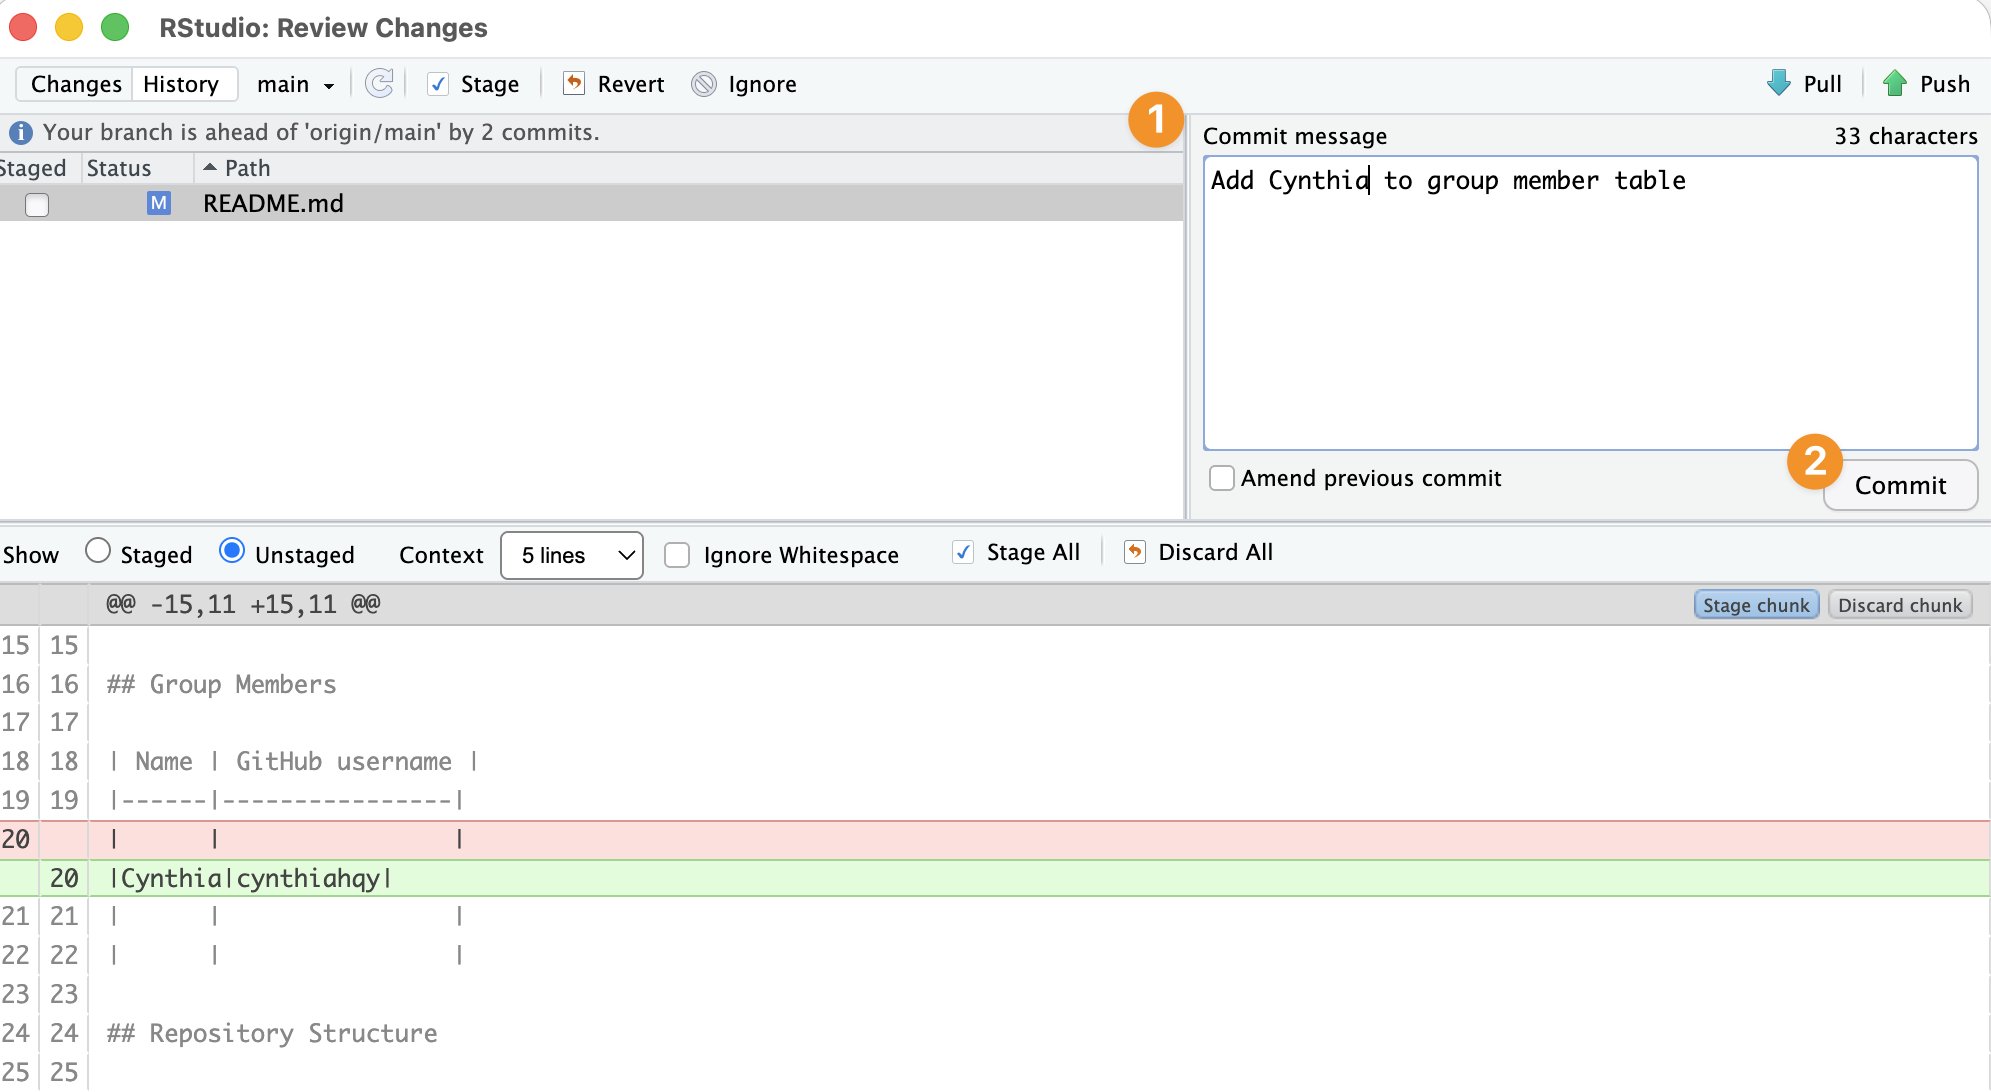Click the Revert icon
This screenshot has height=1092, width=1991.
(x=574, y=83)
